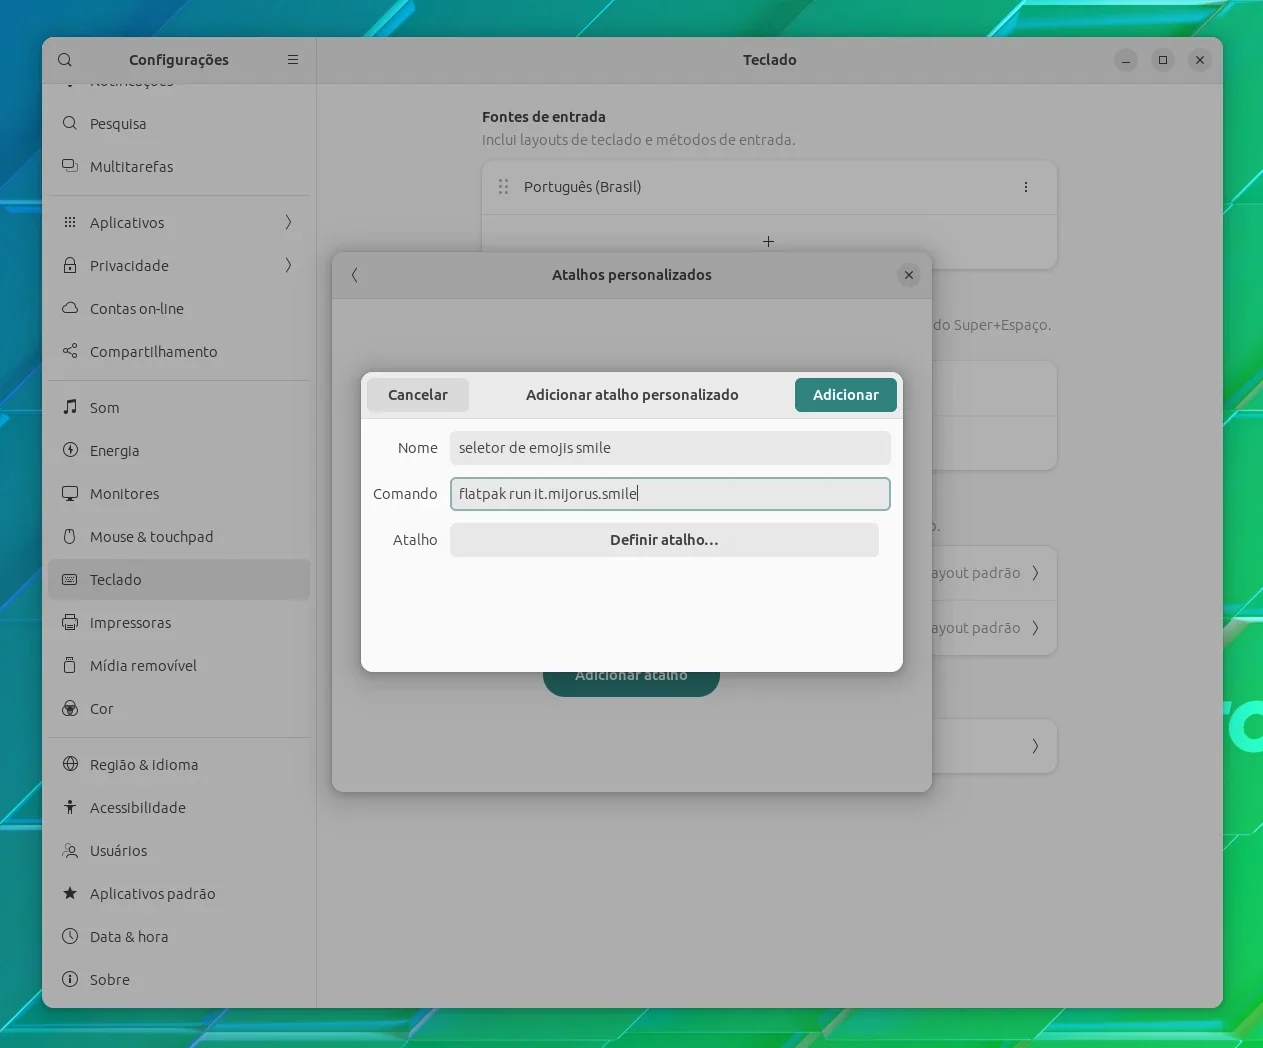Image resolution: width=1263 pixels, height=1048 pixels.
Task: Expand the Aplicativos submenu chevron
Action: pos(288,222)
